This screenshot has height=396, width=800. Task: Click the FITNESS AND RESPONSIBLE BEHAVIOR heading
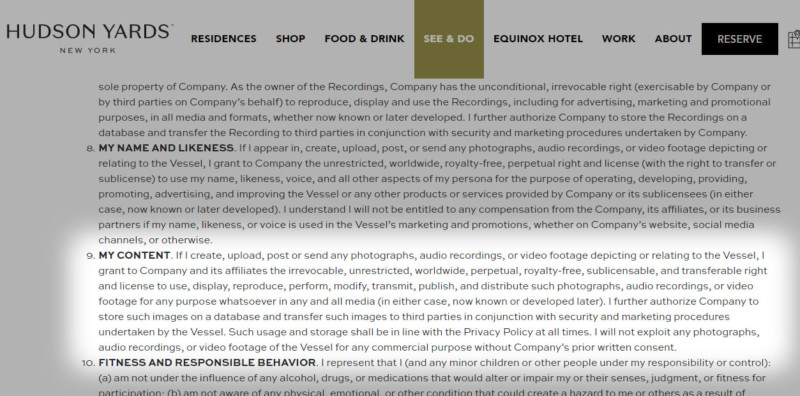[x=207, y=363]
